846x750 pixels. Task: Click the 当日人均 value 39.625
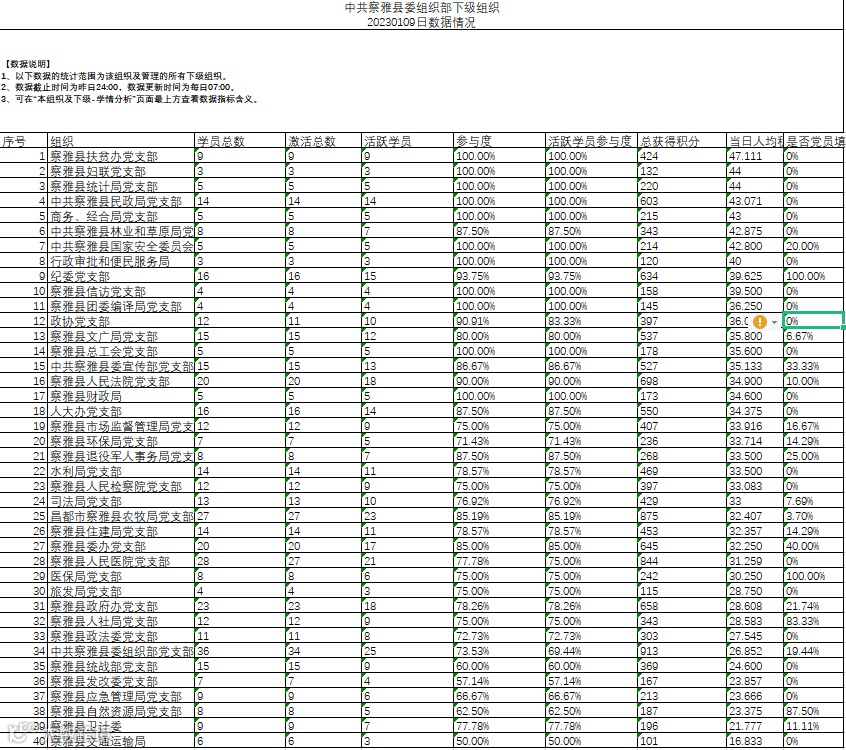coord(755,276)
